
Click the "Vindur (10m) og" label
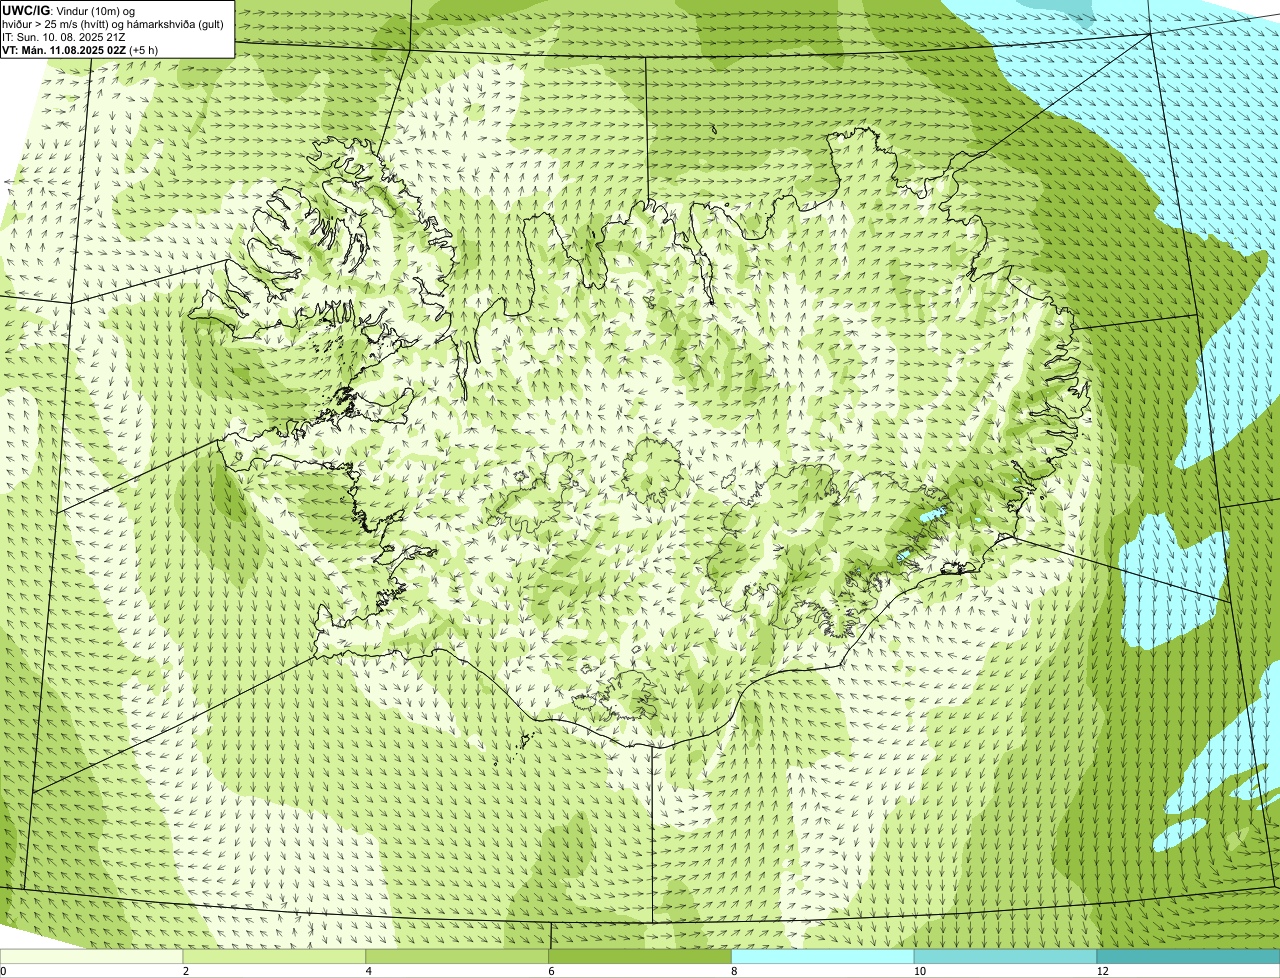click(97, 11)
